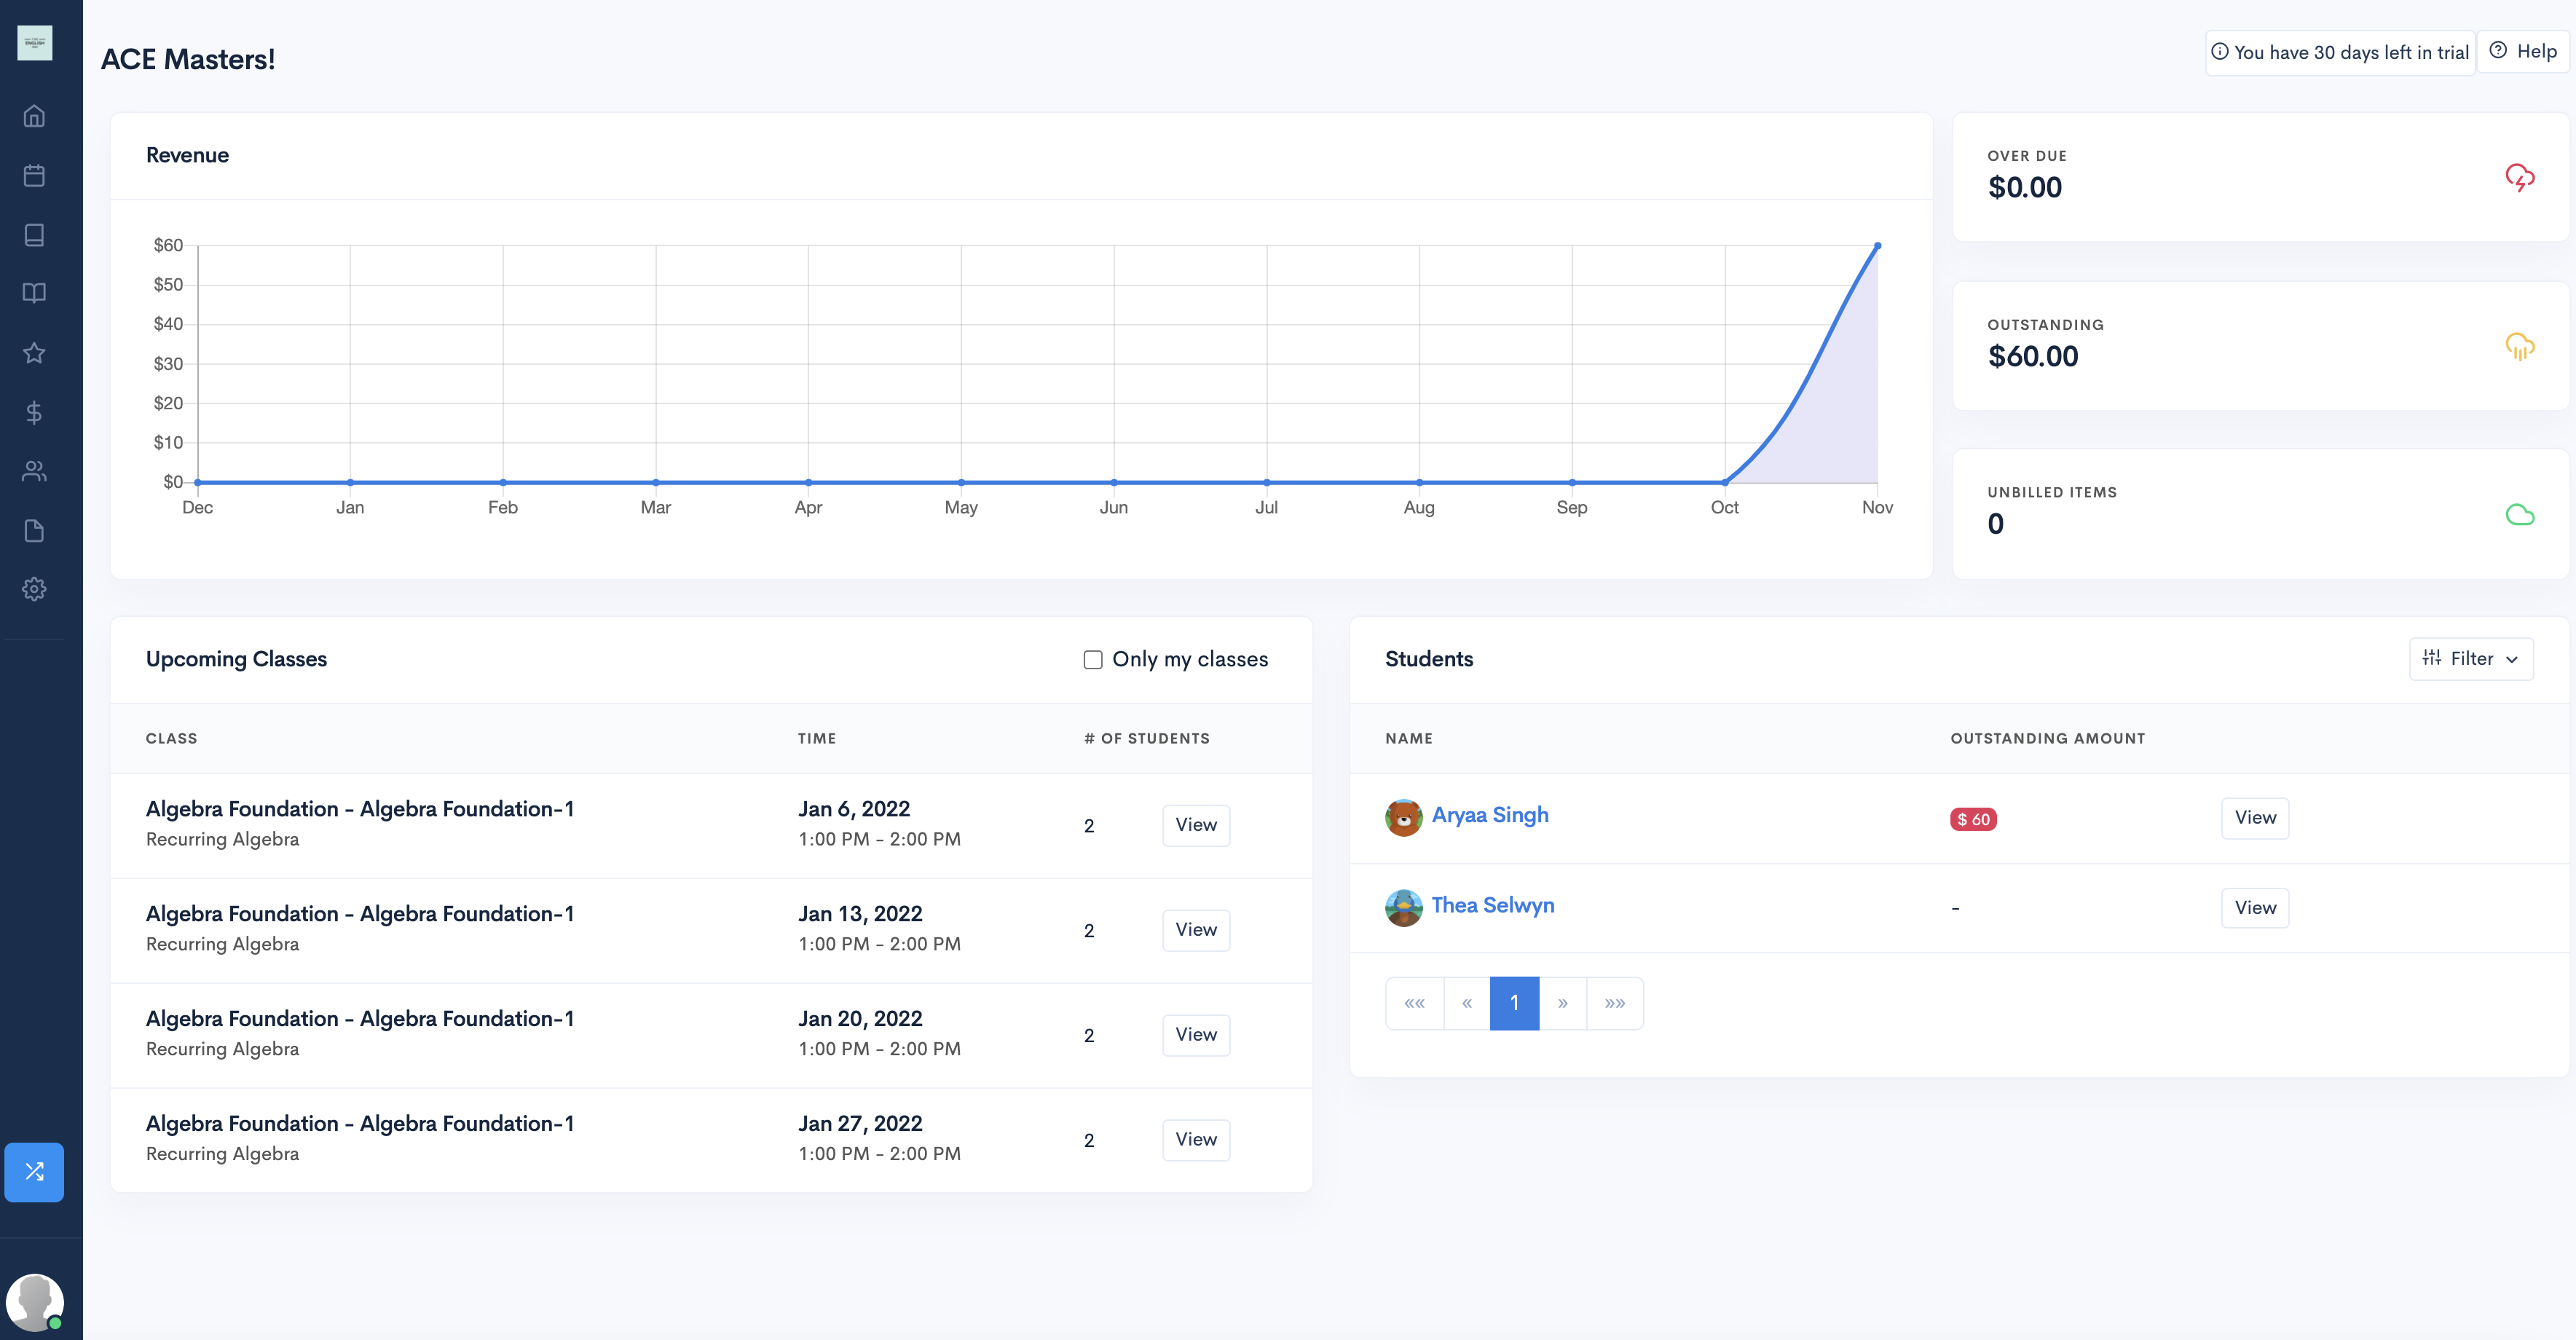Click the ACE Masters! page title
The width and height of the screenshot is (2576, 1340).
coord(188,59)
